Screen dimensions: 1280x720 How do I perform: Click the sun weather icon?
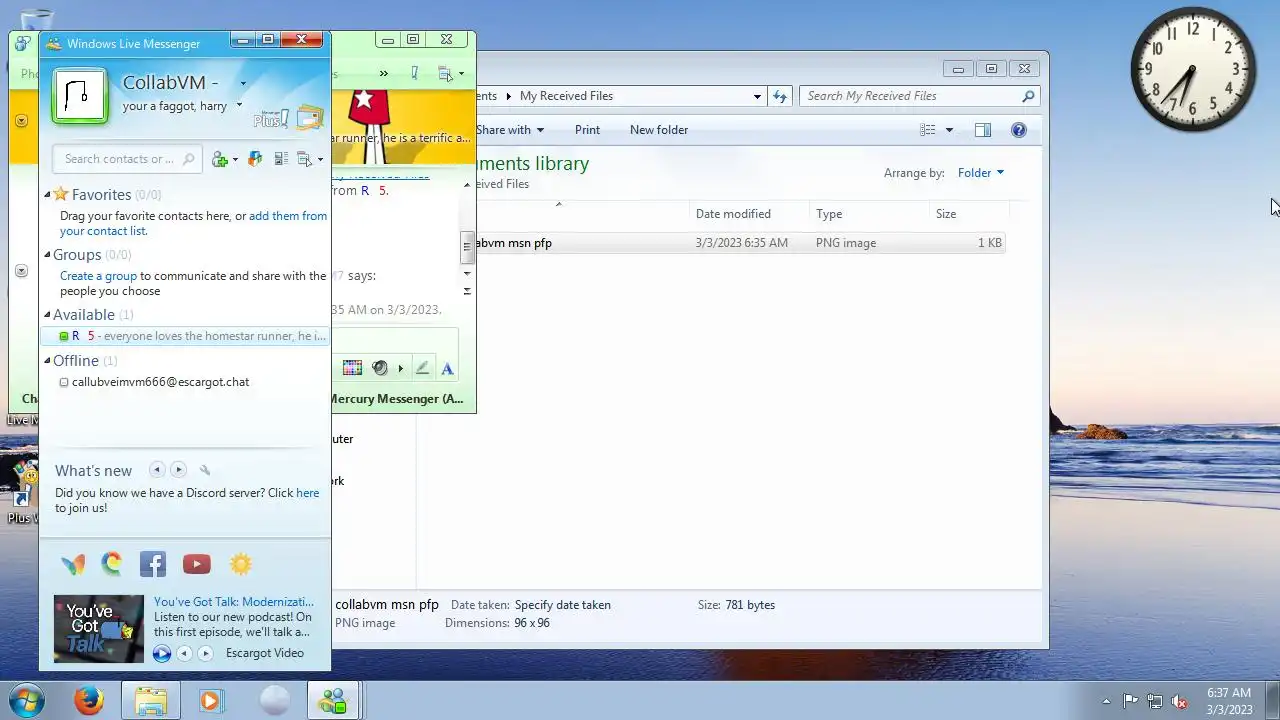point(241,564)
